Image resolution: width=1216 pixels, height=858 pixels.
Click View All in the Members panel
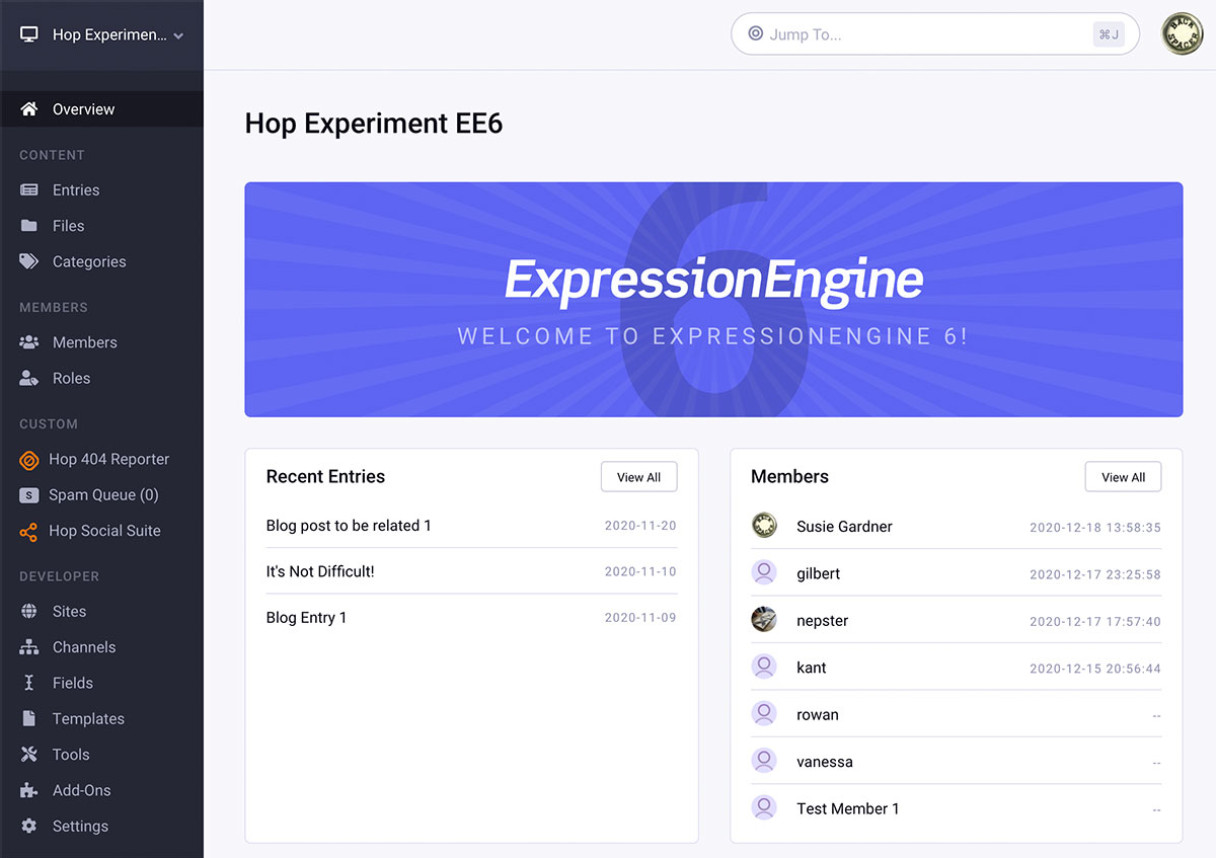[x=1123, y=476]
